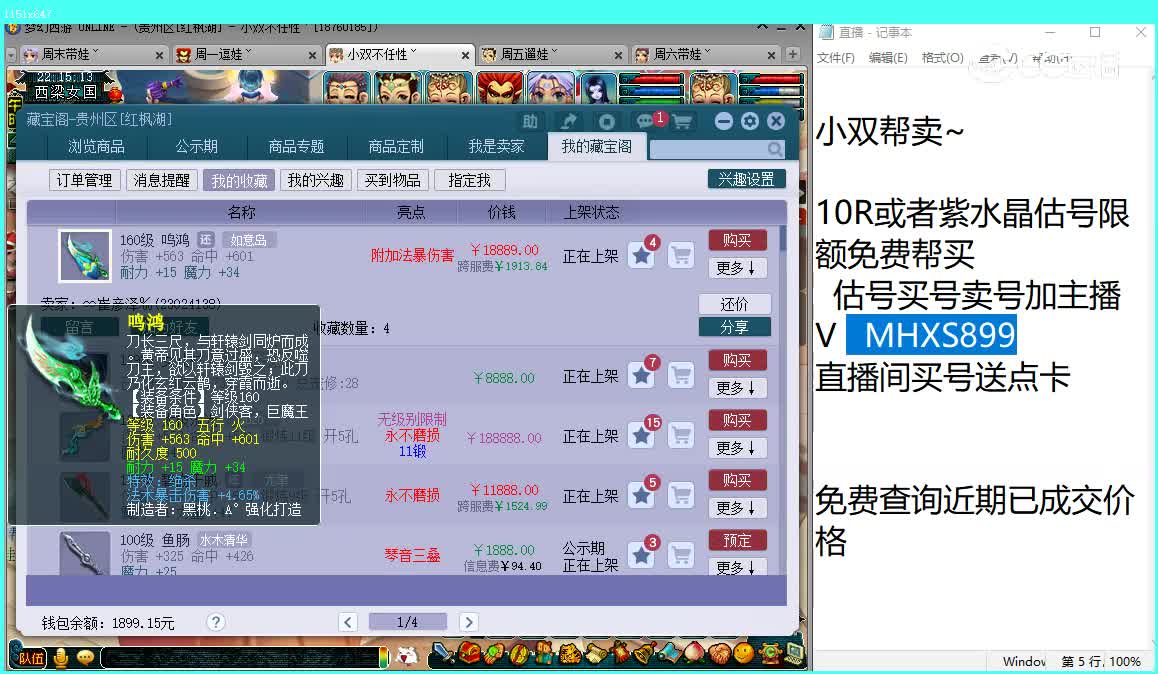Expand the 更多 dropdown beside the 预定 button
Viewport: 1158px width, 674px height.
tap(737, 567)
